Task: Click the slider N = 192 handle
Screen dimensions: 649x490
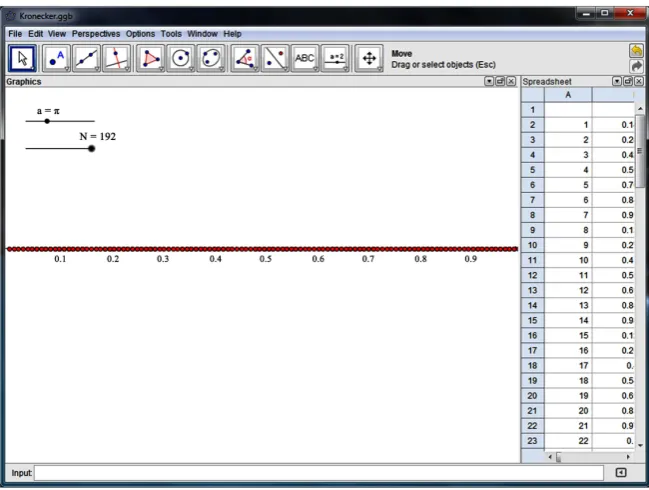Action: (x=91, y=149)
